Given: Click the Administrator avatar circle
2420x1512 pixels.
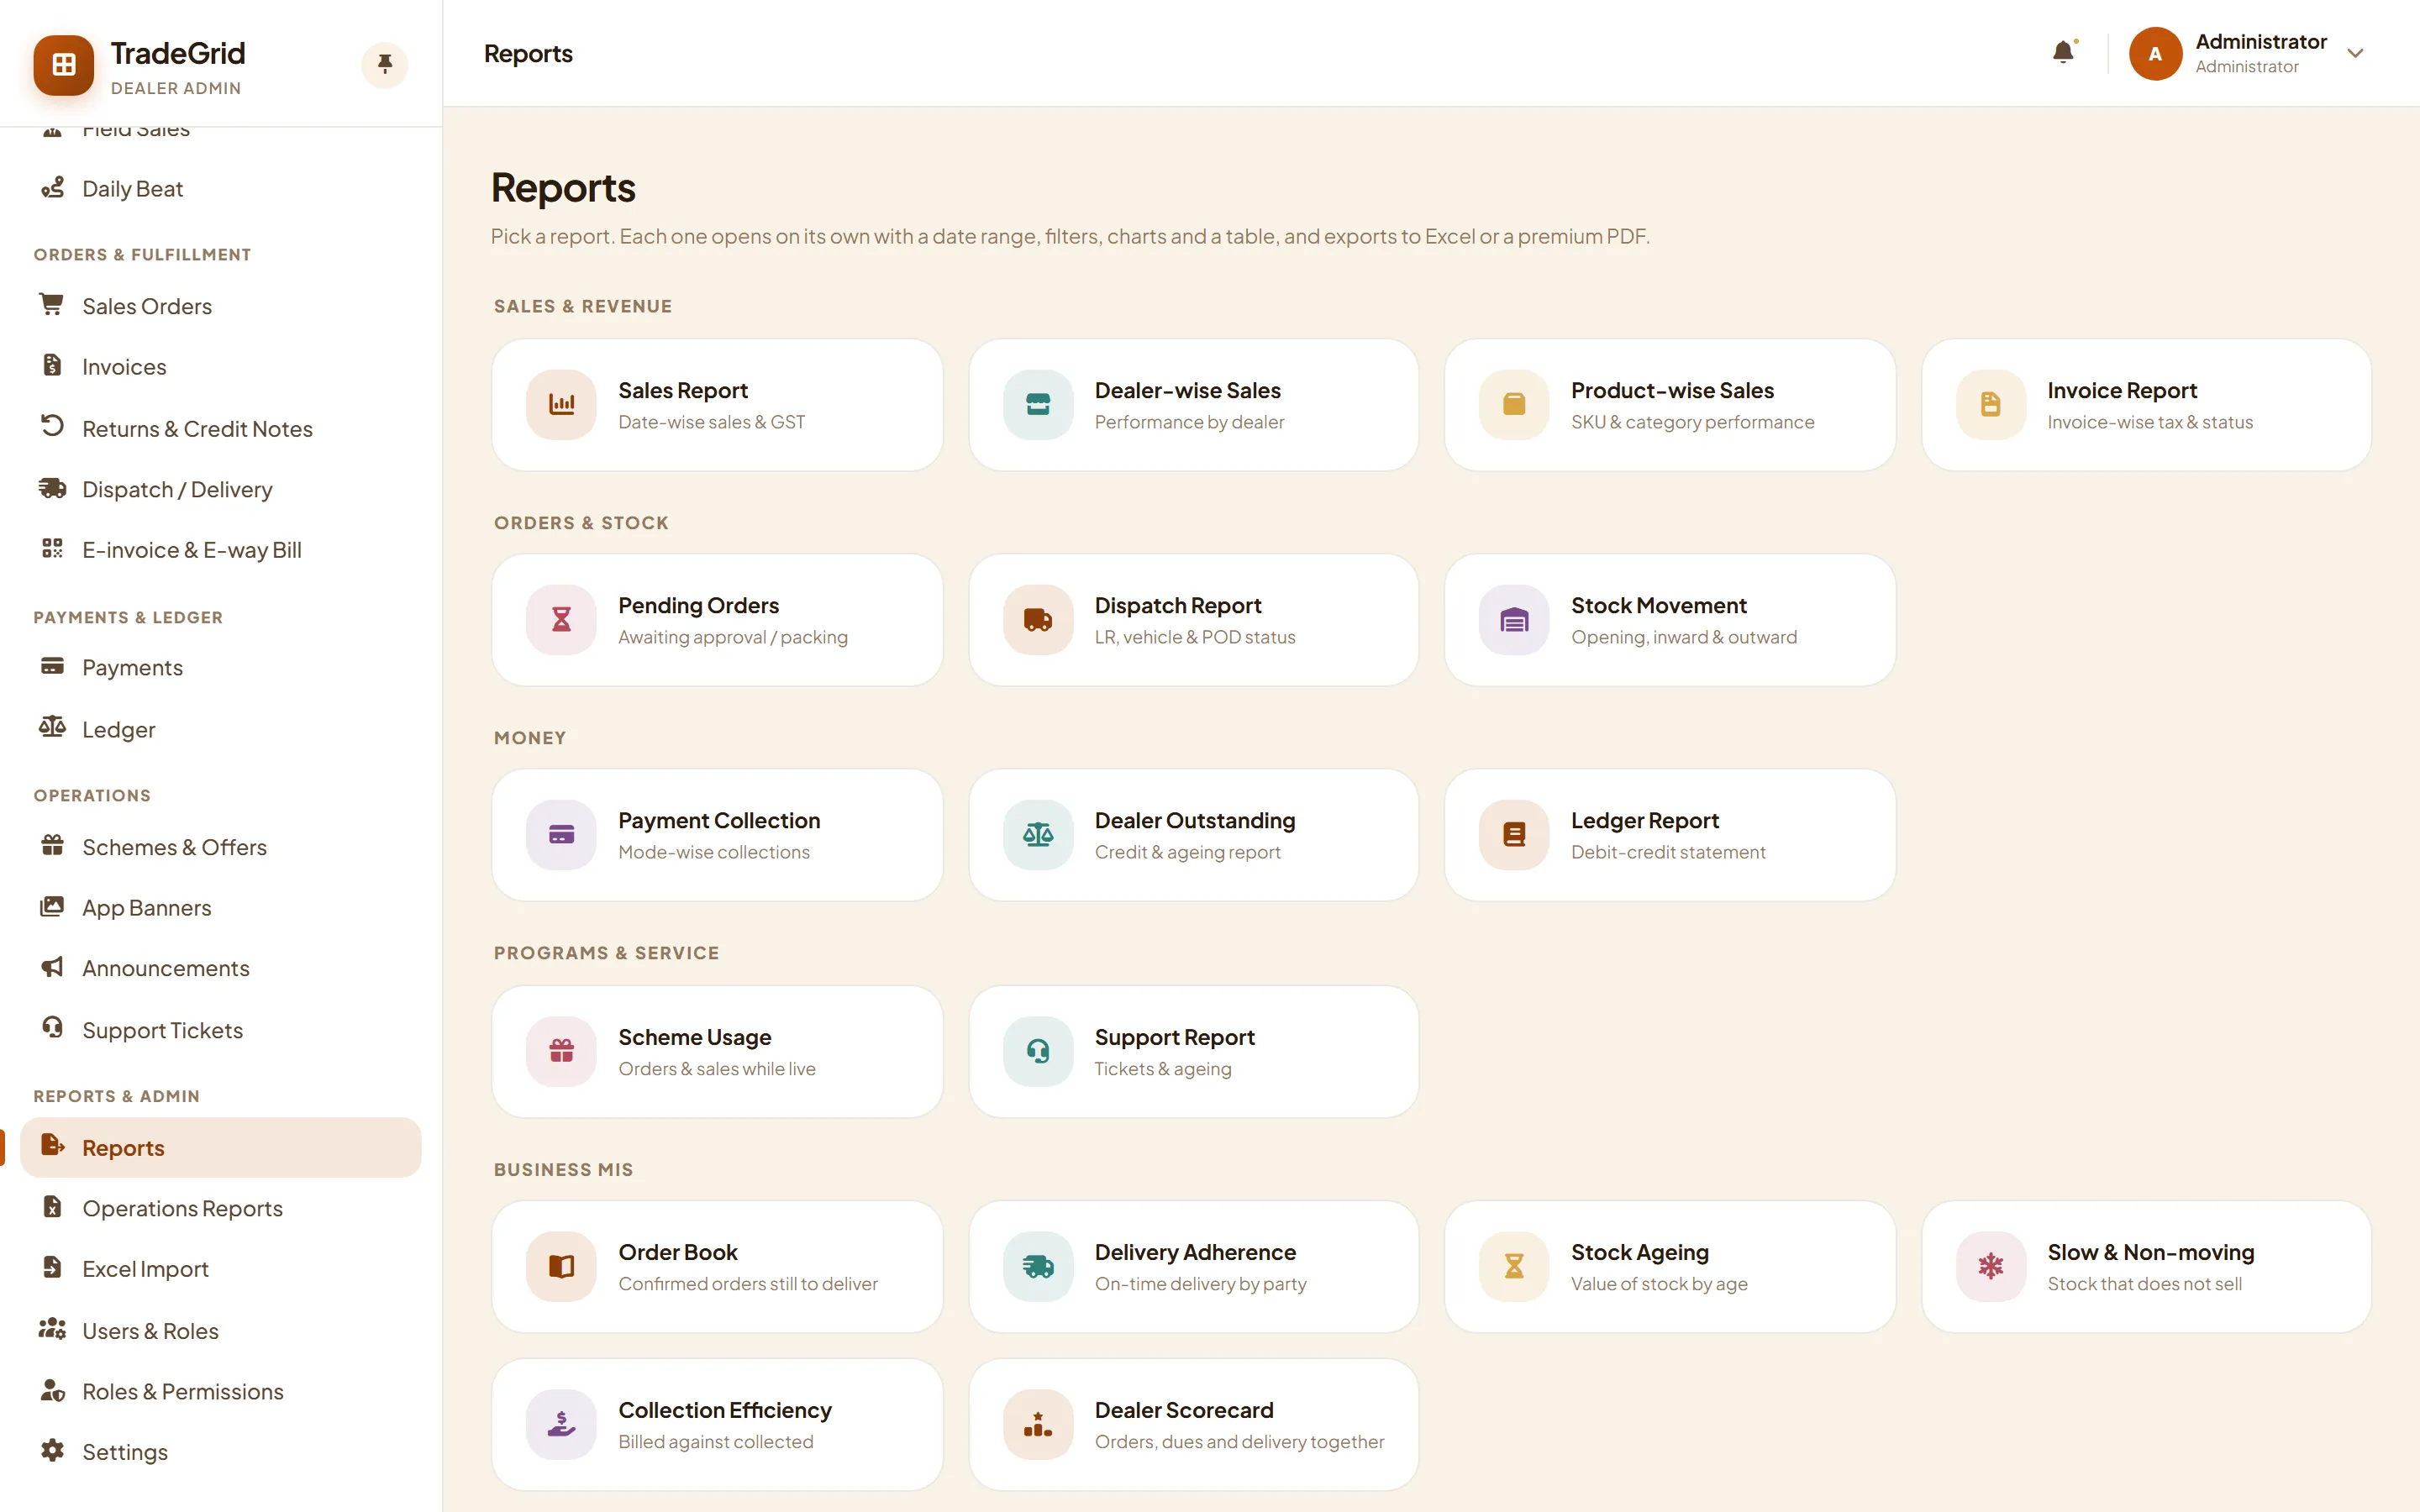Looking at the screenshot, I should click(x=2155, y=53).
